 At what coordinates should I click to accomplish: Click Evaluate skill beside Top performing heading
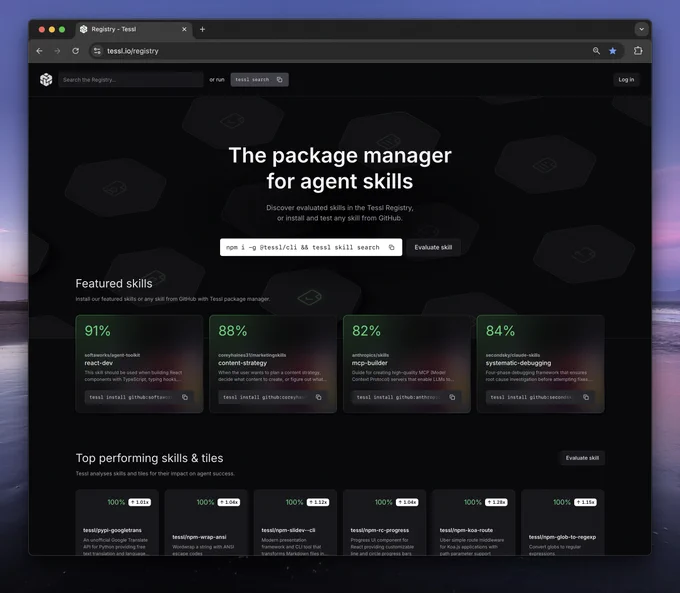click(582, 458)
